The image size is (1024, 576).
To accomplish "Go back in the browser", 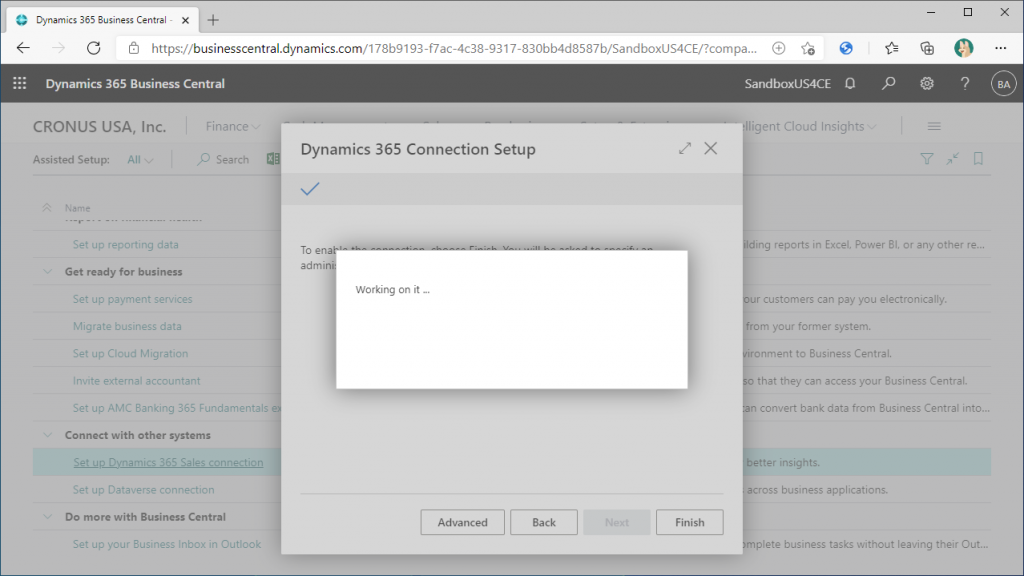I will pyautogui.click(x=24, y=48).
